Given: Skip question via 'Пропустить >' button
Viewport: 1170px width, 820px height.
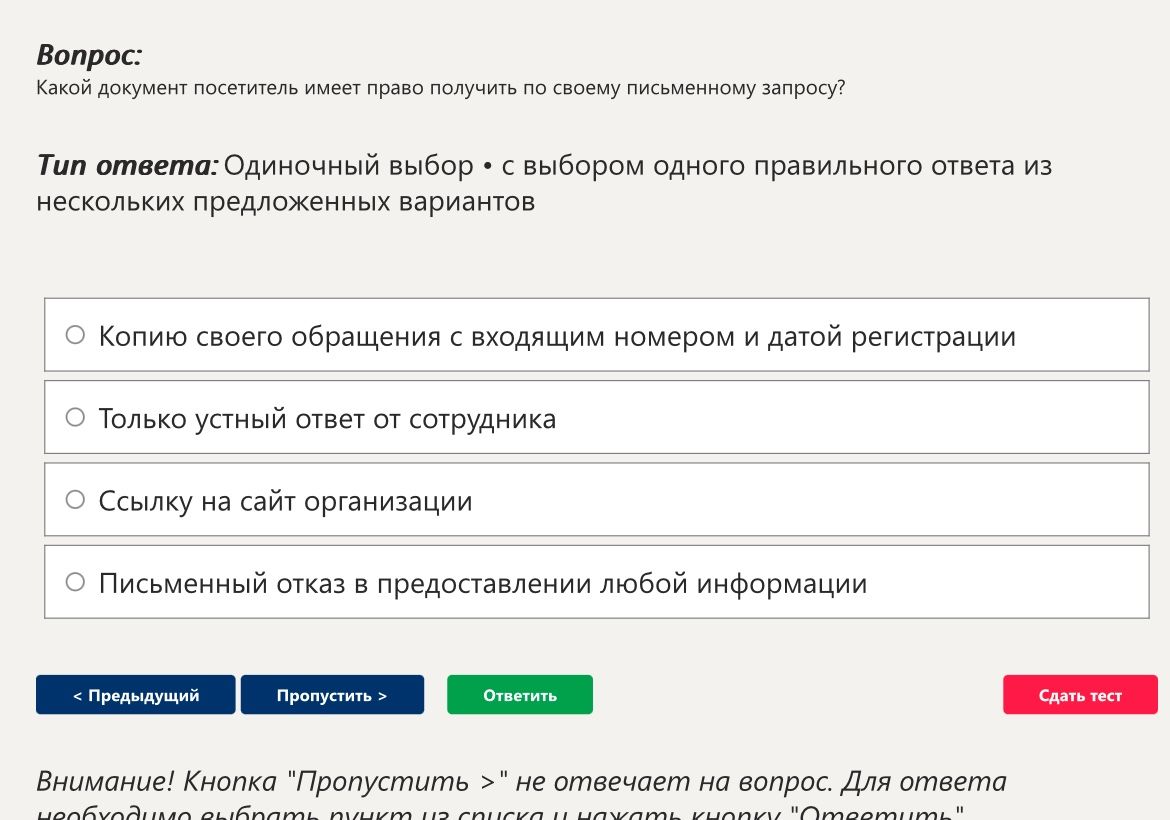Looking at the screenshot, I should [332, 695].
